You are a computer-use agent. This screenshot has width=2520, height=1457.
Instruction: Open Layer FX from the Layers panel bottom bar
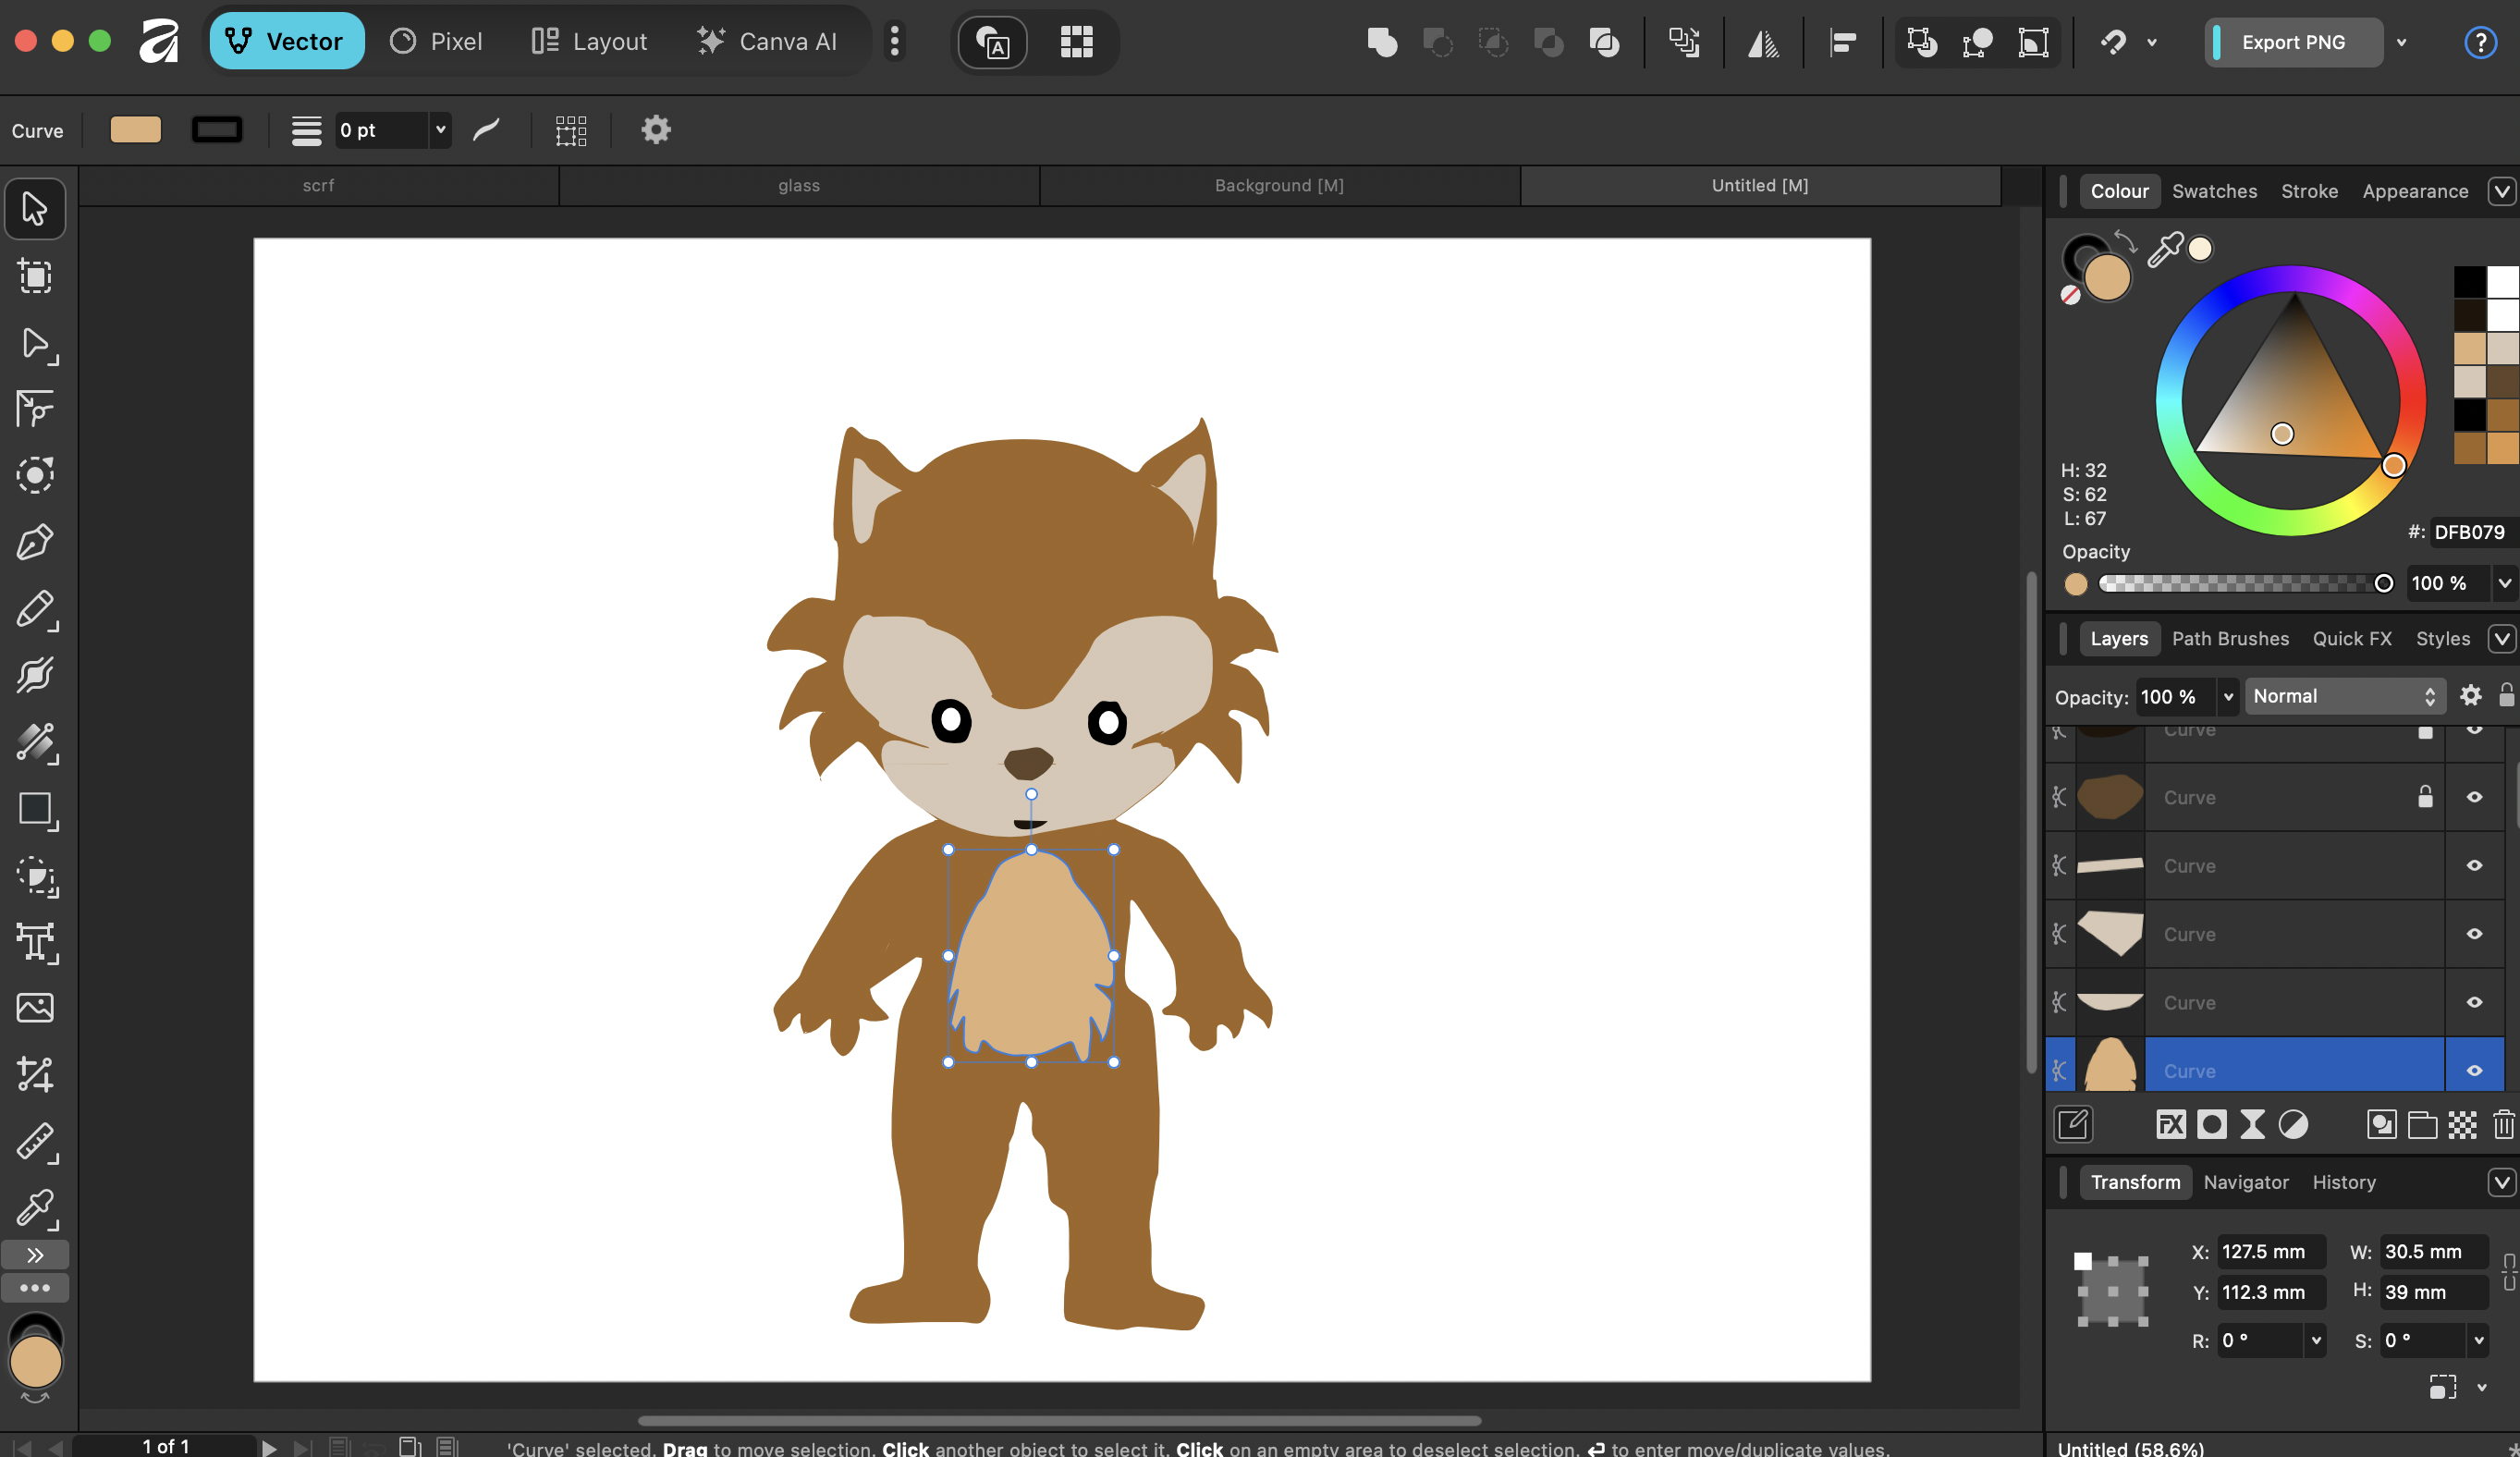tap(2170, 1125)
